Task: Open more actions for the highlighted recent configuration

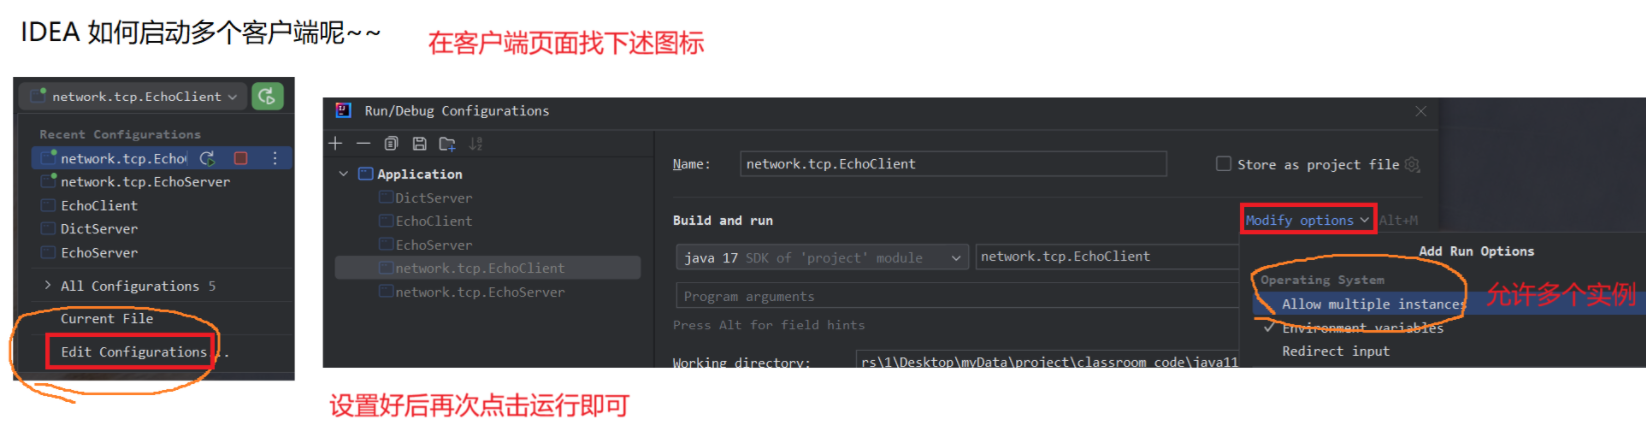Action: coord(274,158)
